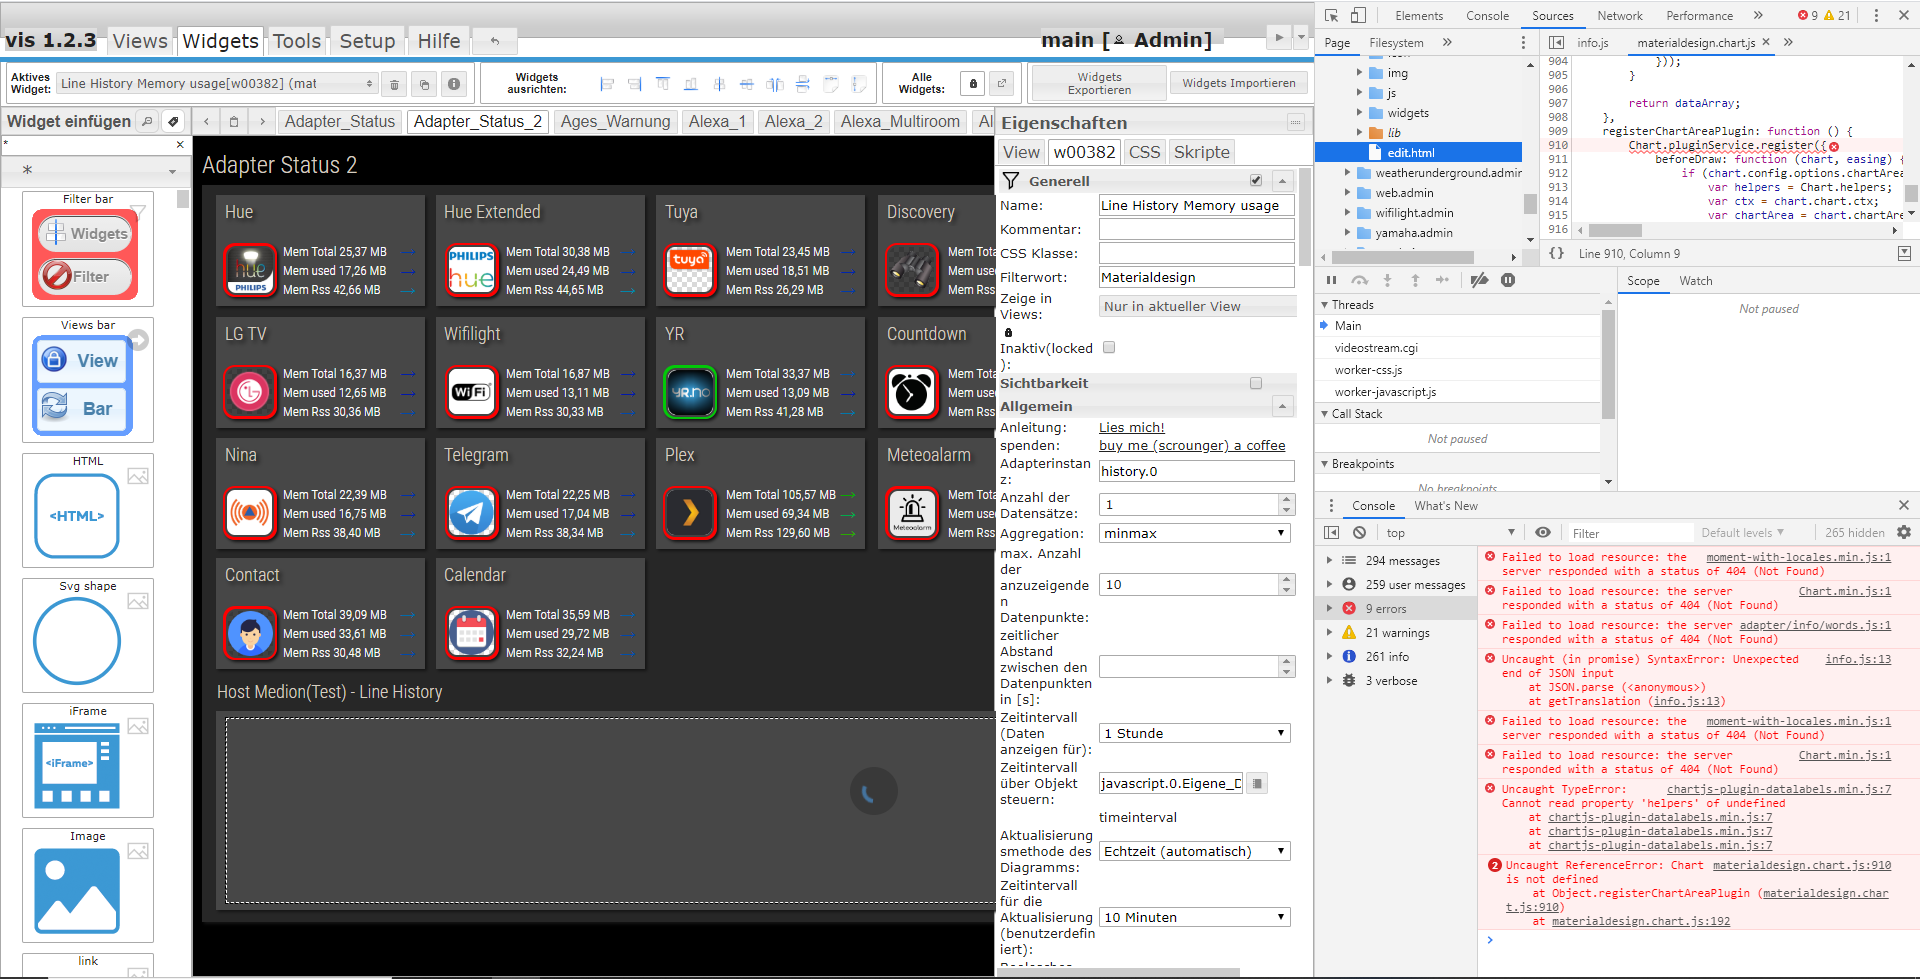This screenshot has width=1920, height=979.
Task: Open the console settings gear
Action: pos(1904,532)
